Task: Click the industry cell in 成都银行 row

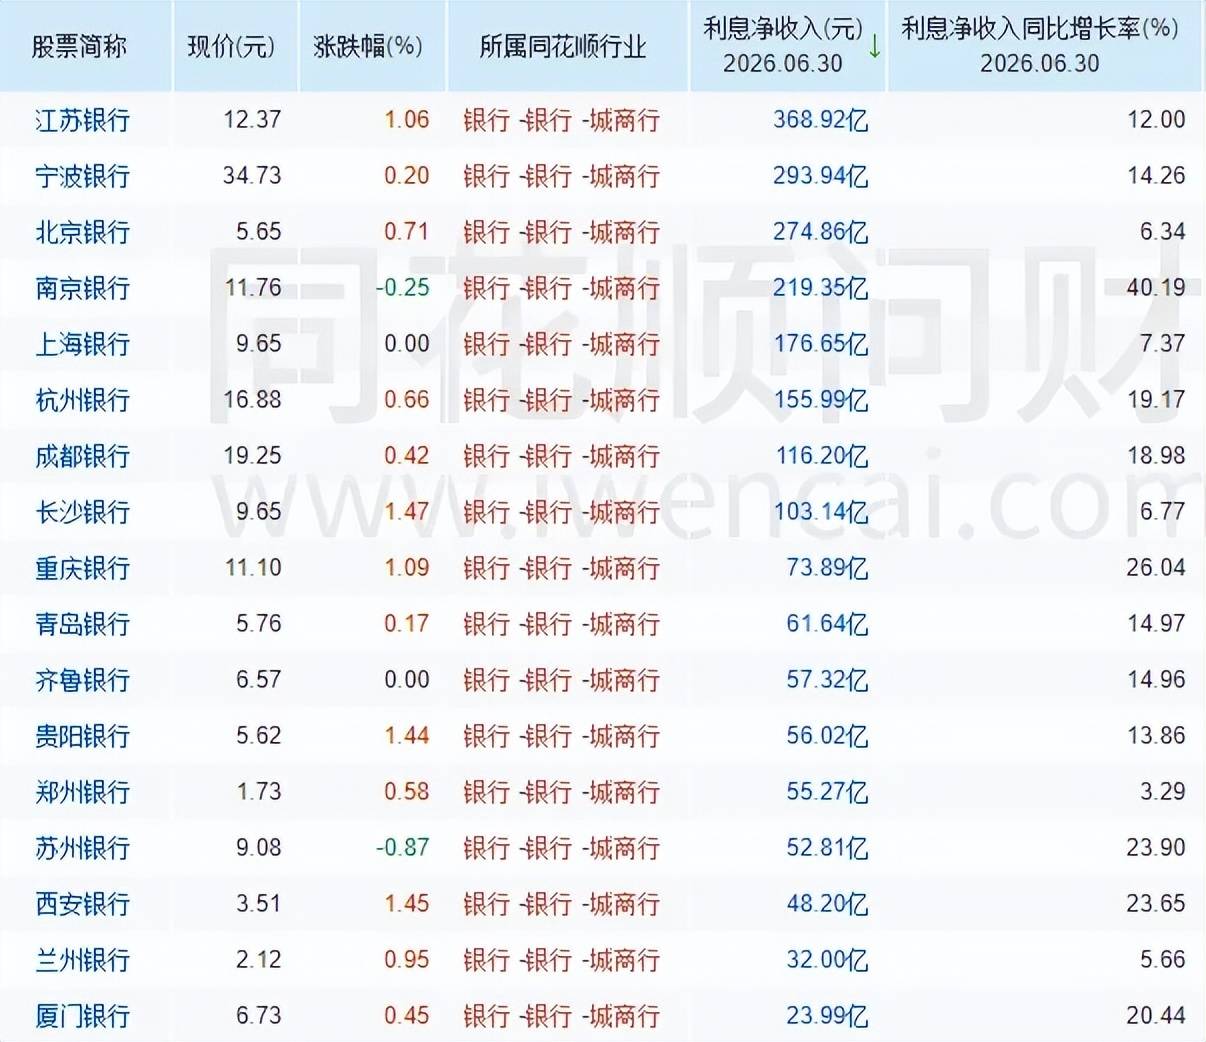Action: [561, 456]
